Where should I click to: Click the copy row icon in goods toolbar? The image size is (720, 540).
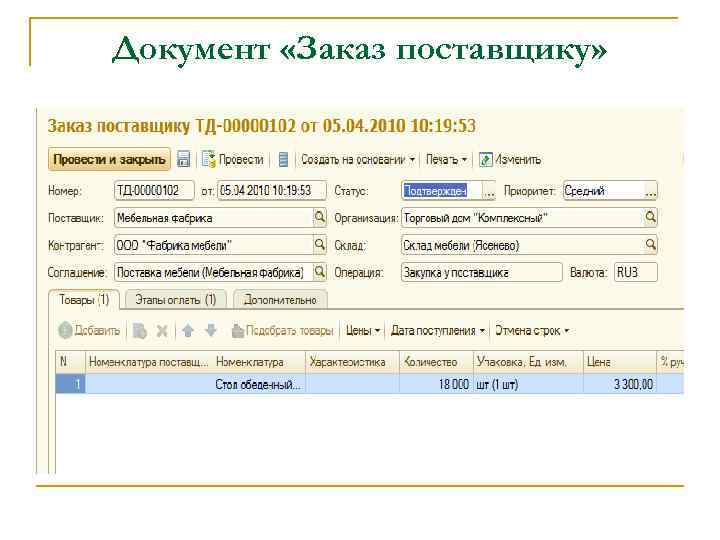click(x=140, y=331)
